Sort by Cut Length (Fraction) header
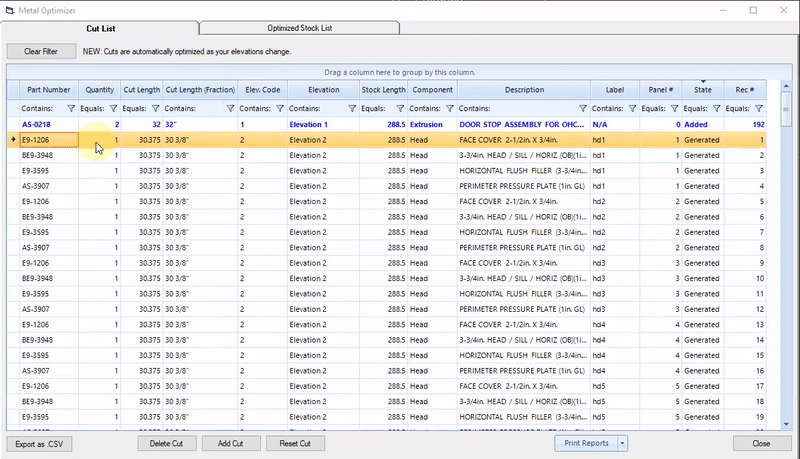 [x=200, y=90]
